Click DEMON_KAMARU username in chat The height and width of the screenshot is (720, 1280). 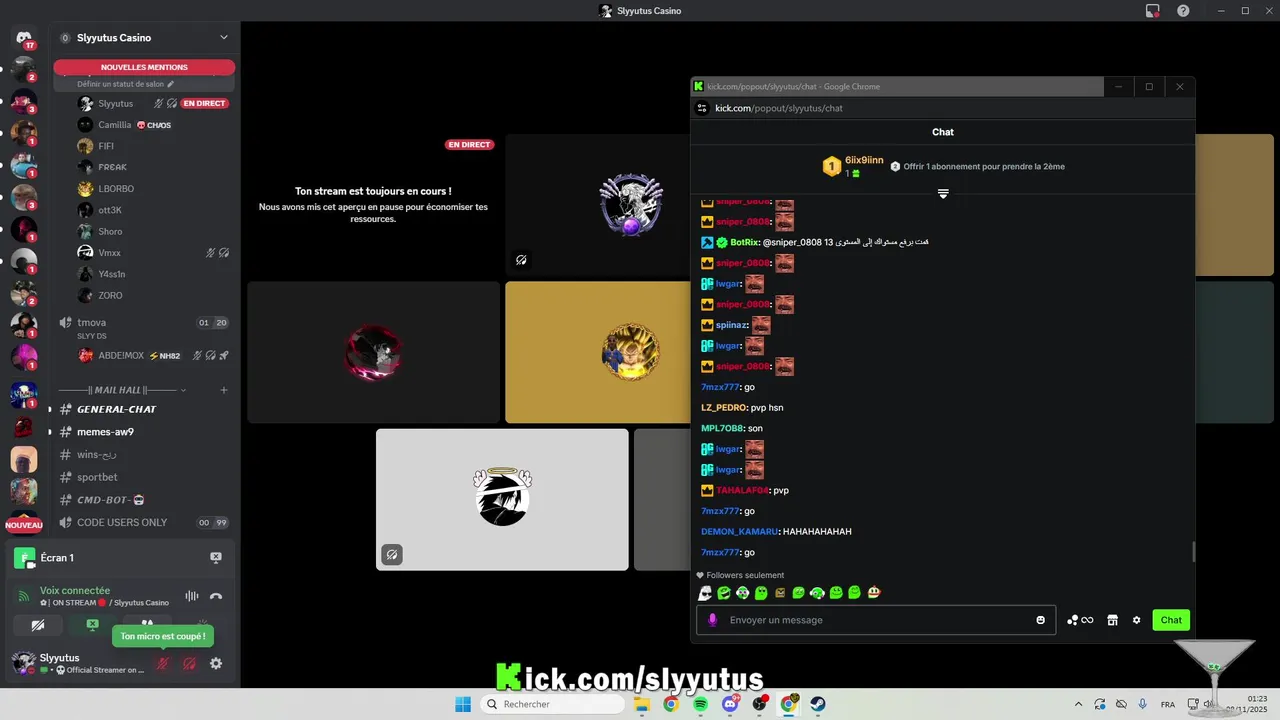739,532
